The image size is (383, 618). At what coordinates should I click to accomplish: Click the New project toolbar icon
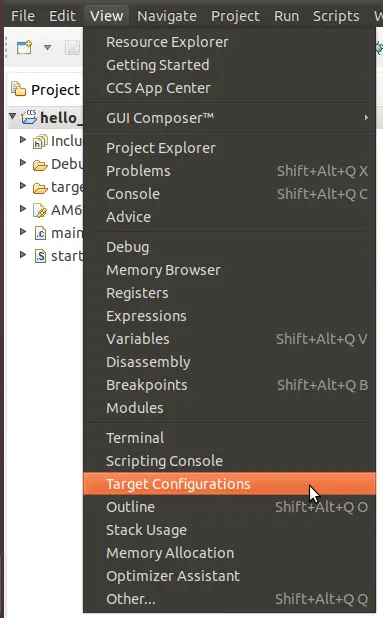24,48
